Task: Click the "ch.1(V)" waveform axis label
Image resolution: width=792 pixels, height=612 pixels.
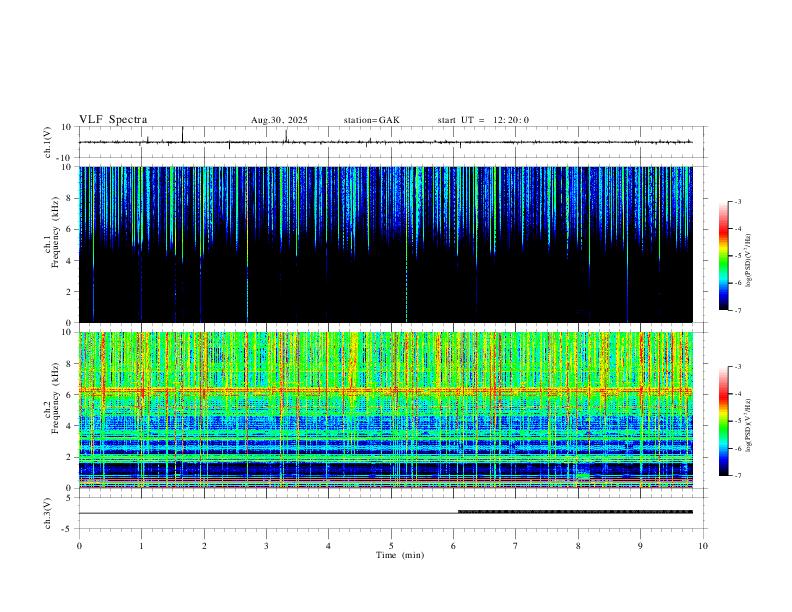Action: [48, 142]
